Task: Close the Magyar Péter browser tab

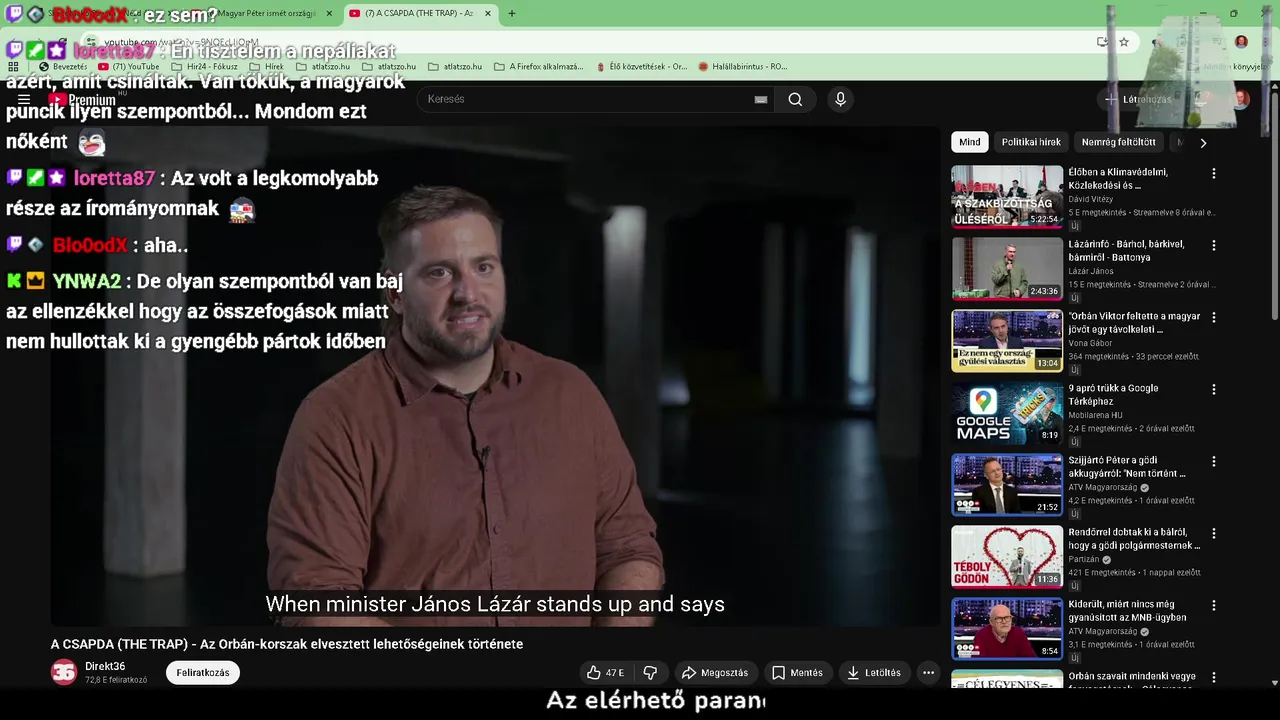Action: 329,13
